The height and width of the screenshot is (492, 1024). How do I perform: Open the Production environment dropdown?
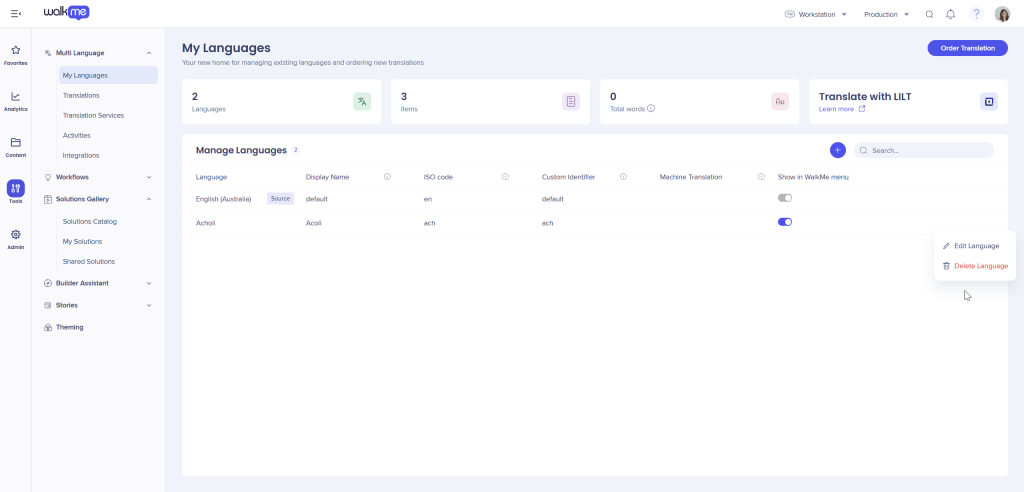coord(886,15)
